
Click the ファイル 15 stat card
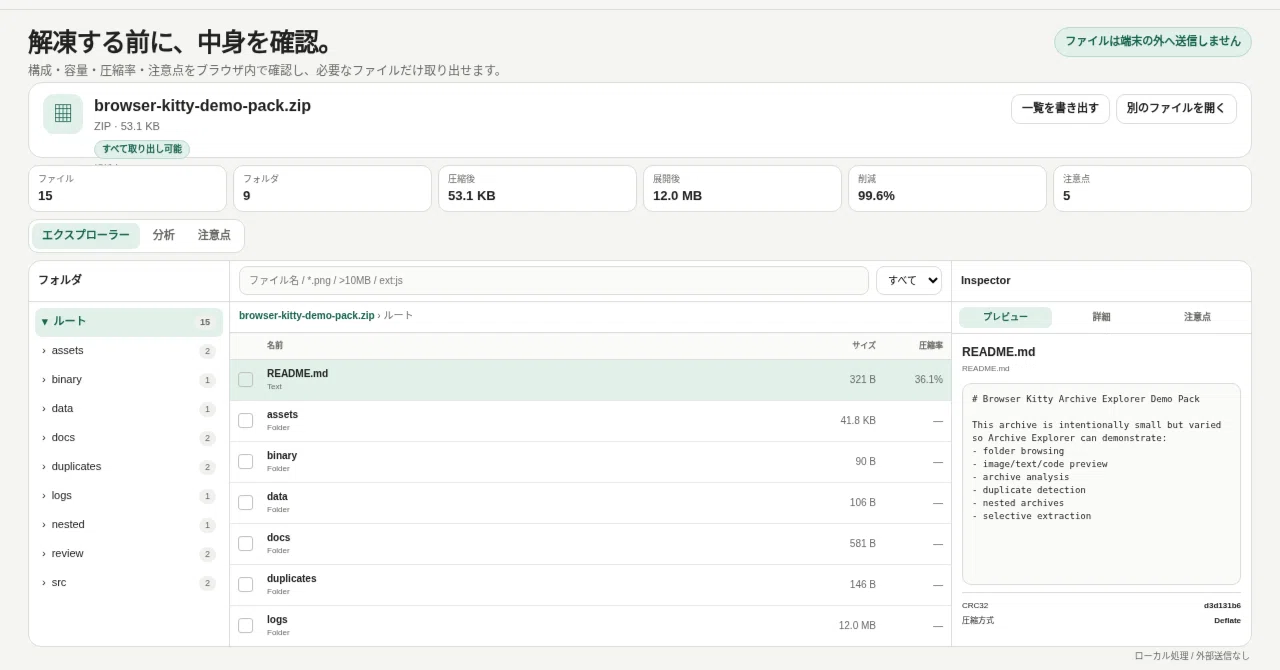coord(128,188)
